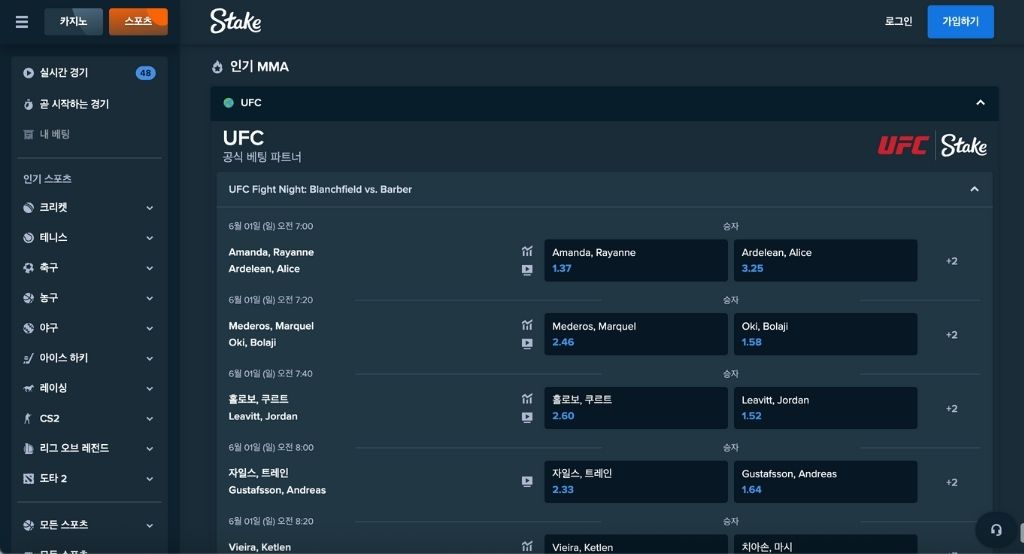Open +2 markets for 홀로보 vs Leavitt
Image resolution: width=1024 pixels, height=554 pixels.
[952, 408]
